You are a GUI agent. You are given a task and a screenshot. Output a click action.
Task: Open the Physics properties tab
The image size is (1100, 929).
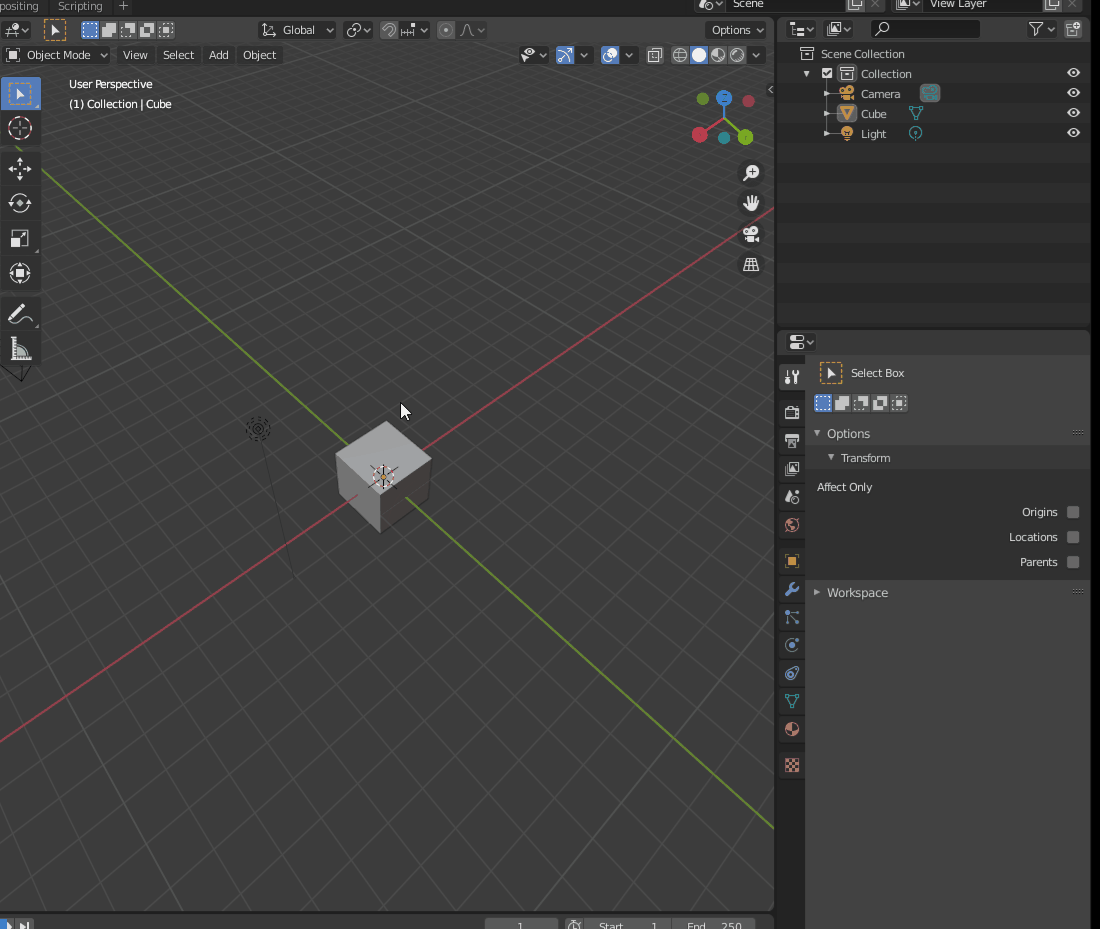pyautogui.click(x=792, y=645)
